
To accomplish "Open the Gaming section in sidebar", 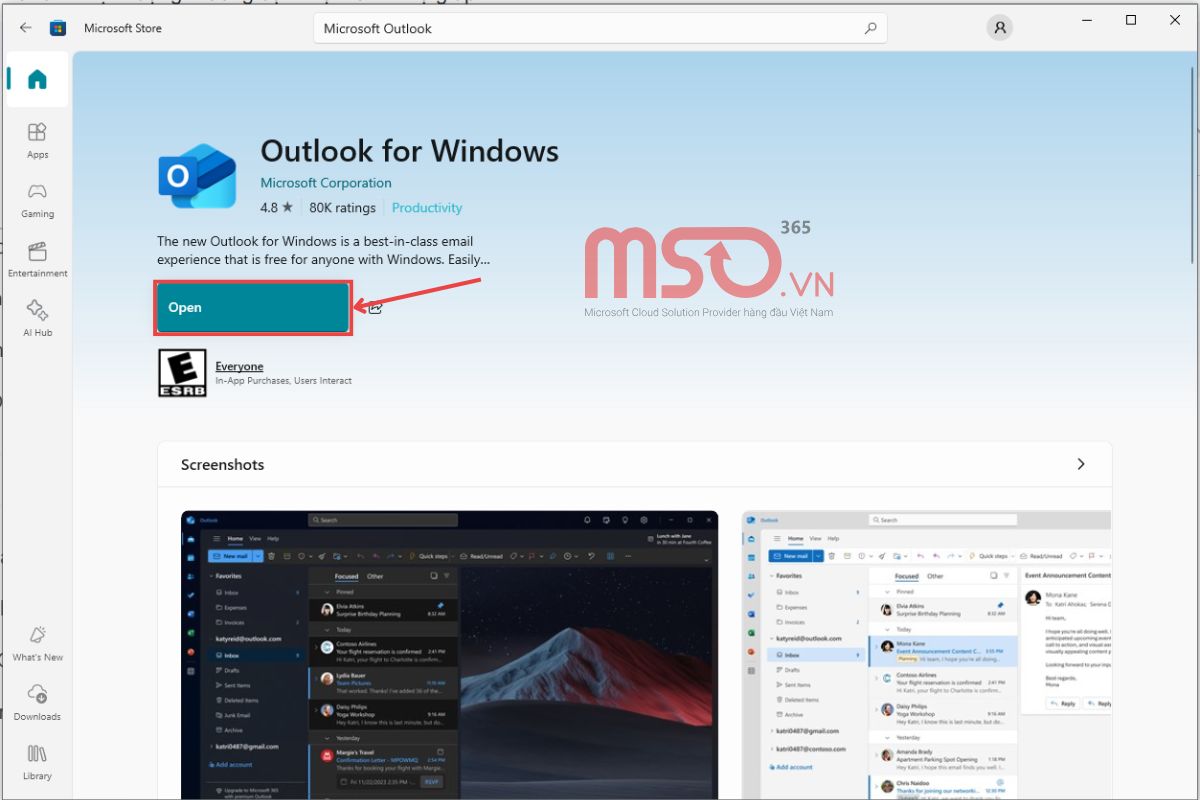I will (x=37, y=200).
